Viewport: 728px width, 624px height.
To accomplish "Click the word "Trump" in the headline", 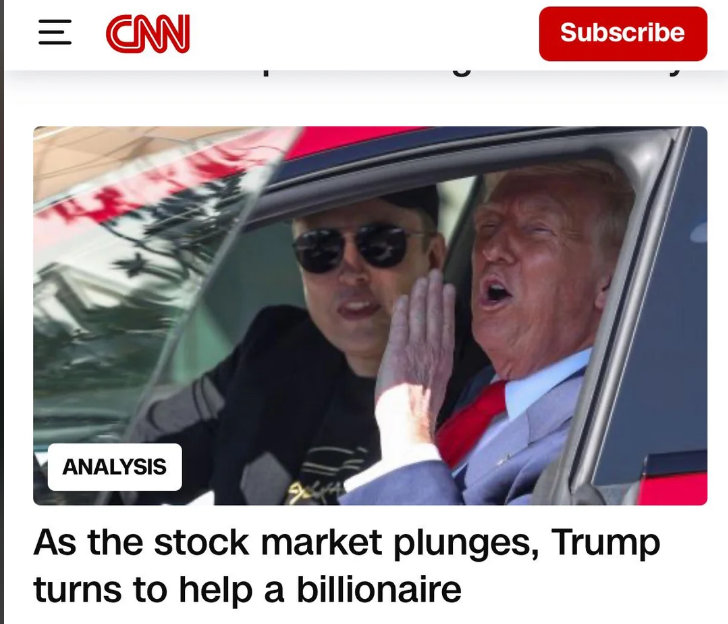I will (605, 542).
